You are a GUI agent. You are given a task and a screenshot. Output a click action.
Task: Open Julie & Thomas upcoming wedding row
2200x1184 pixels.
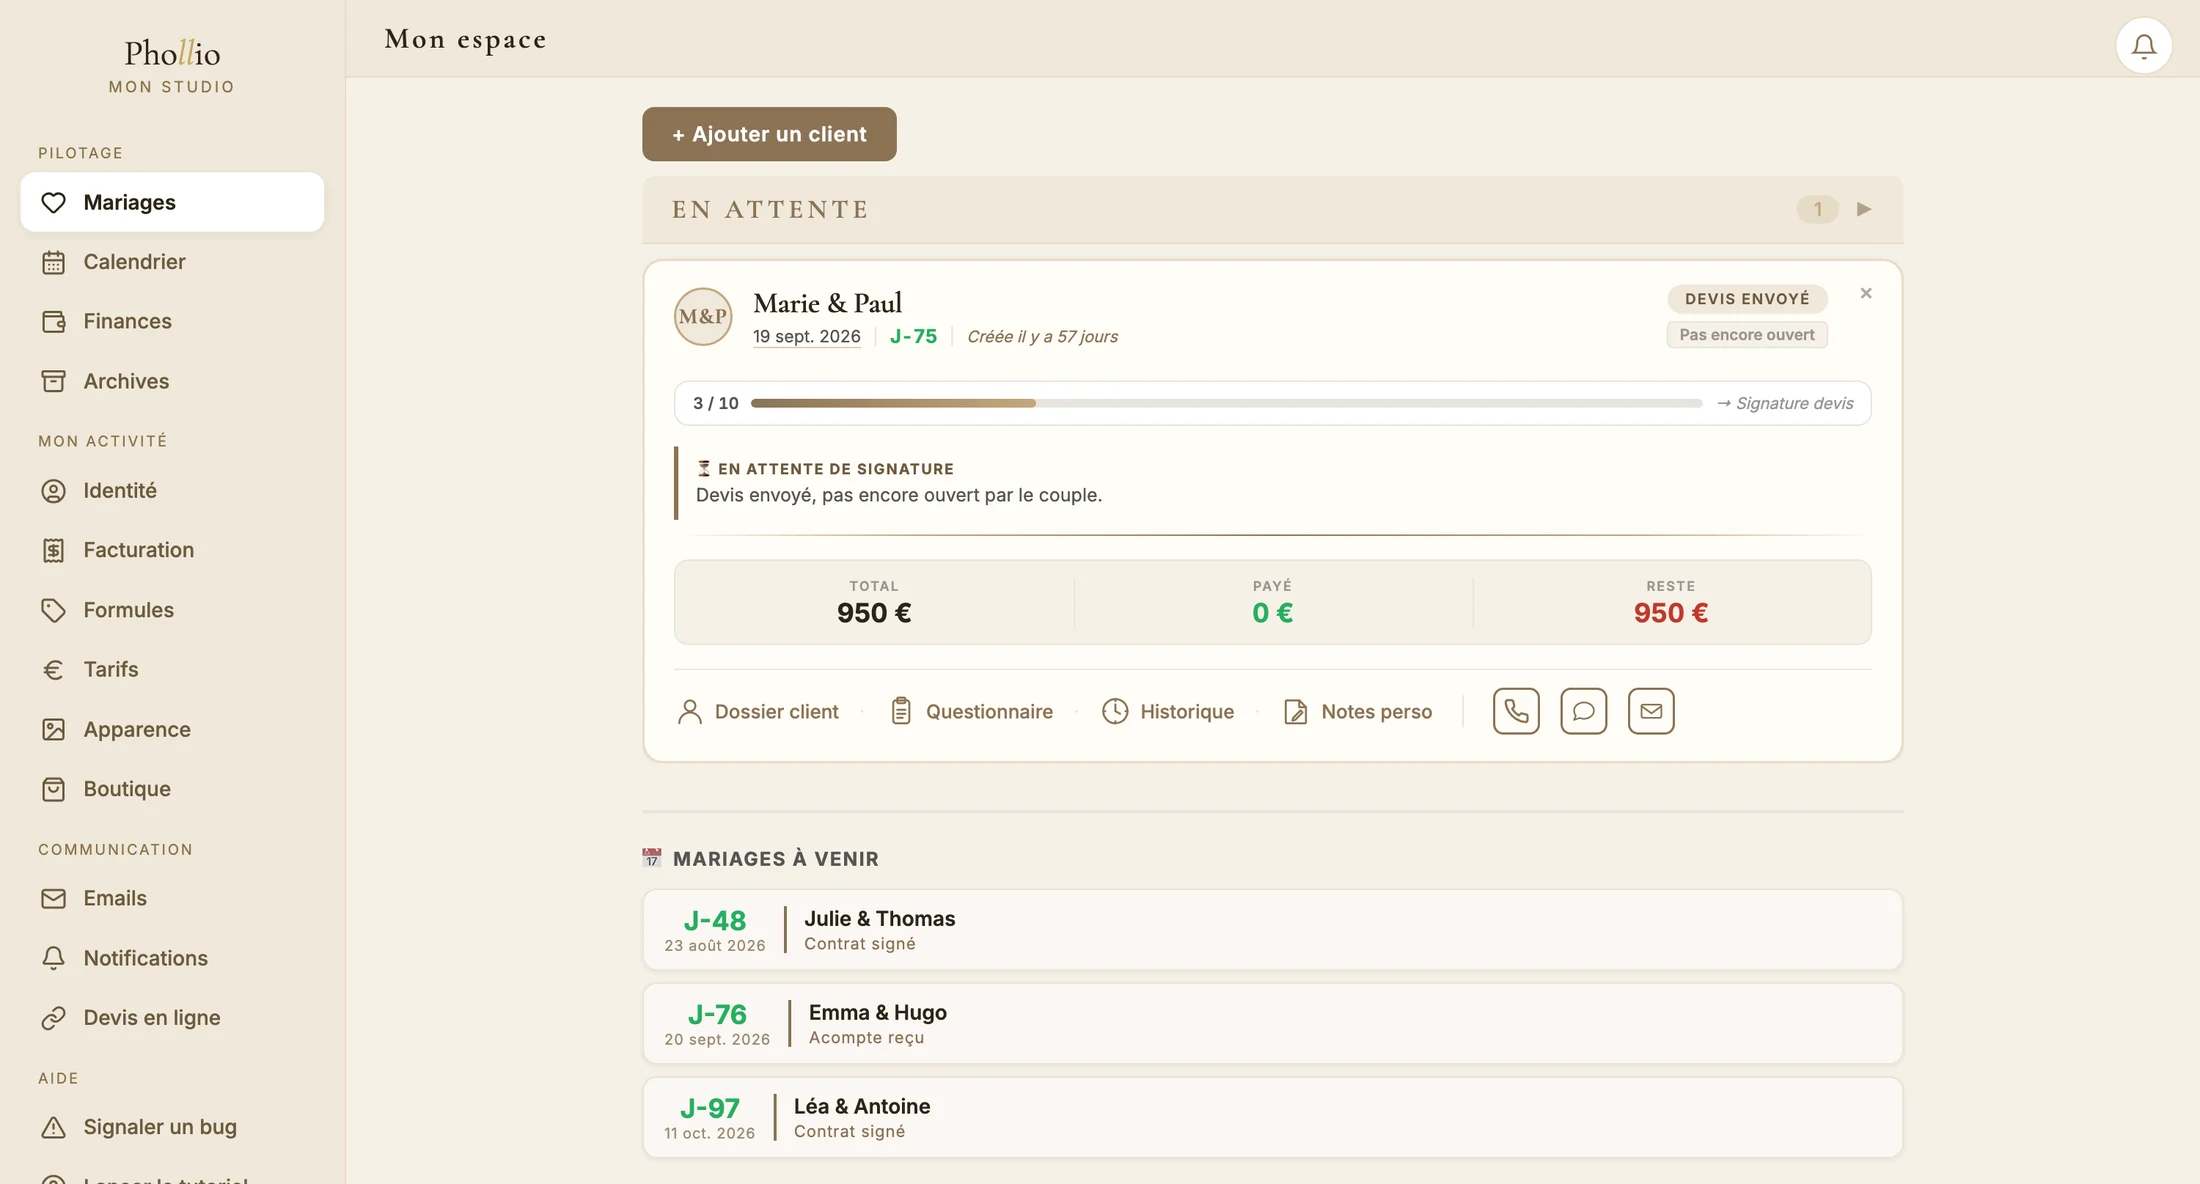pyautogui.click(x=1272, y=930)
